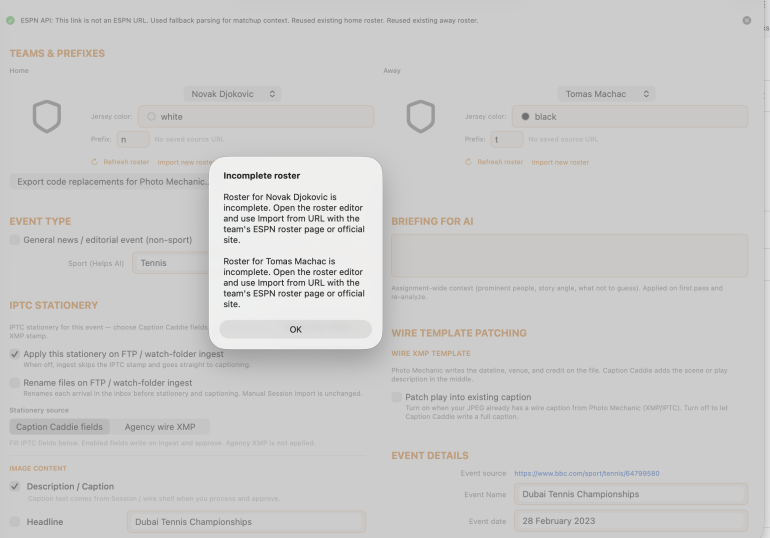
Task: Edit the home jersey color field
Action: pyautogui.click(x=256, y=116)
